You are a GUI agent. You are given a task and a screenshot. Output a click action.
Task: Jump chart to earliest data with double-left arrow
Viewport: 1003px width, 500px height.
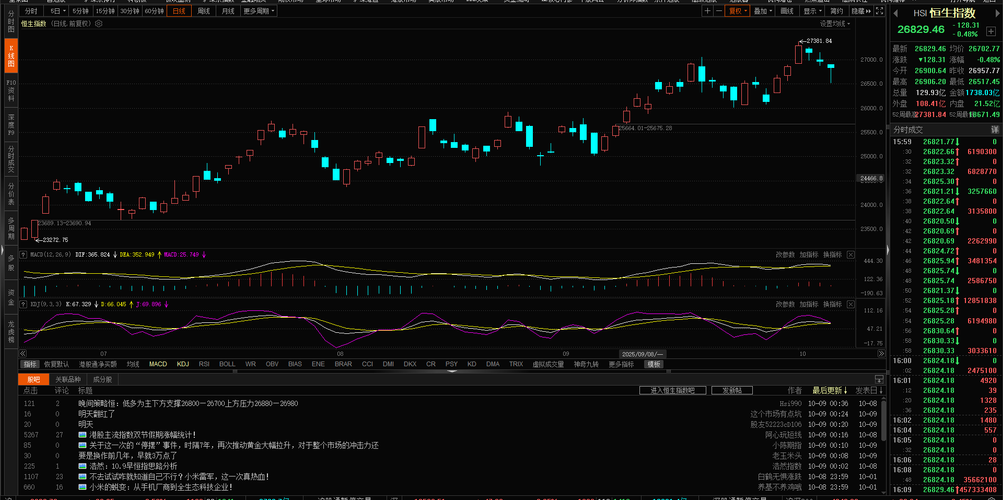(24, 353)
